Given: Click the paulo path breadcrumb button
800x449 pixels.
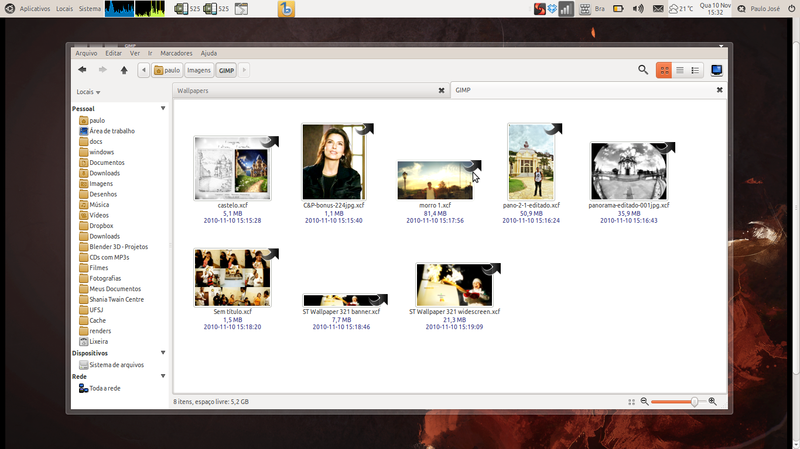Looking at the screenshot, I should pos(167,70).
